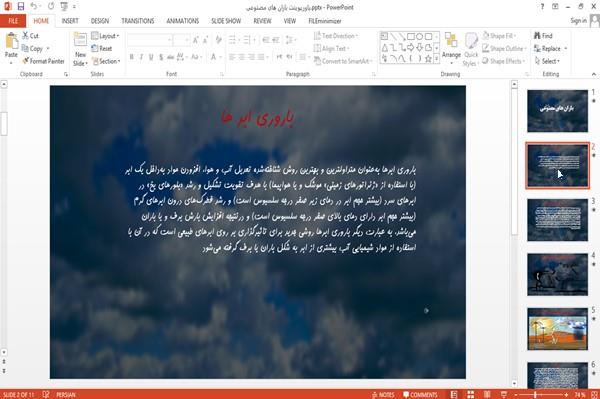600x399 pixels.
Task: Switch to the TRANSITIONS tab
Action: coord(138,21)
